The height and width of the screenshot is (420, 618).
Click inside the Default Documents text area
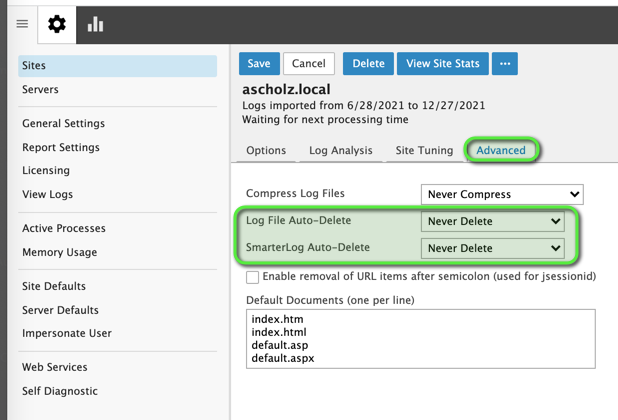pos(420,338)
